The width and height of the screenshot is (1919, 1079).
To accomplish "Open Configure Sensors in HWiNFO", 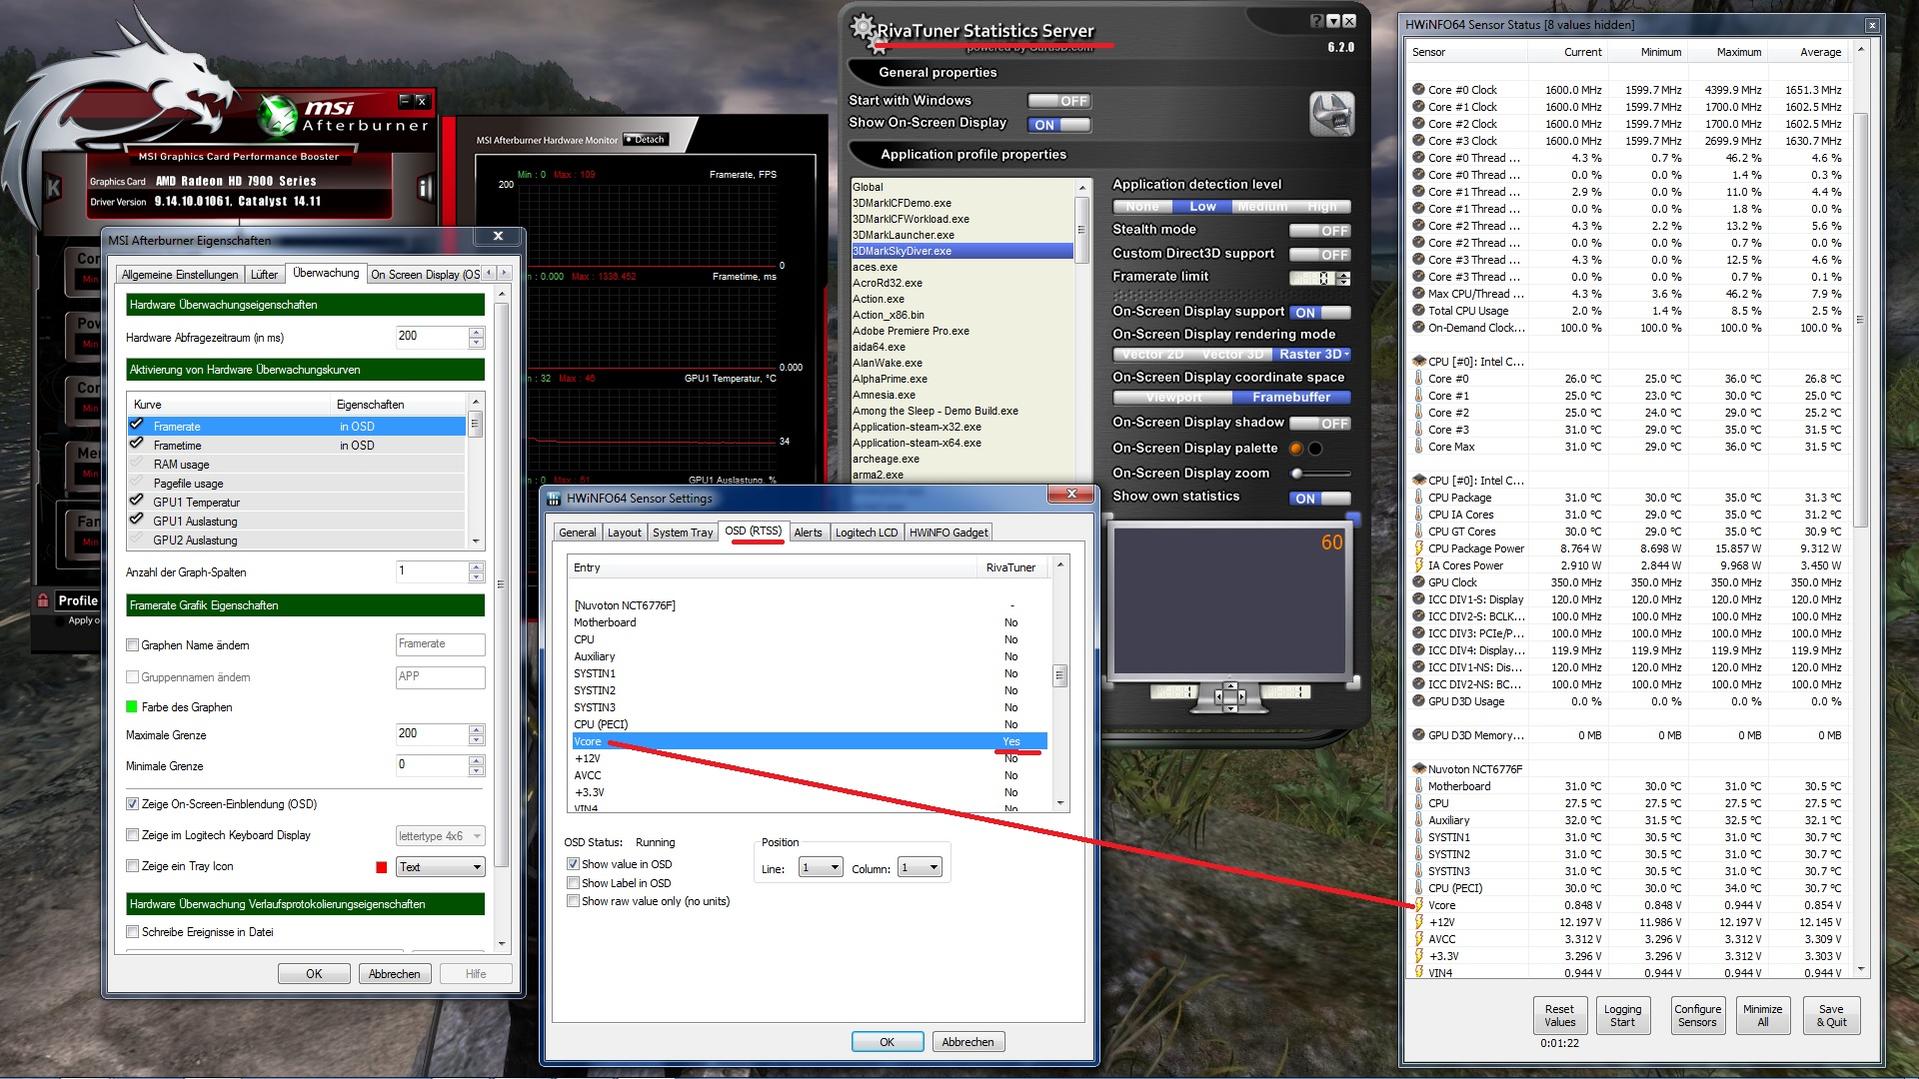I will coord(1697,1015).
